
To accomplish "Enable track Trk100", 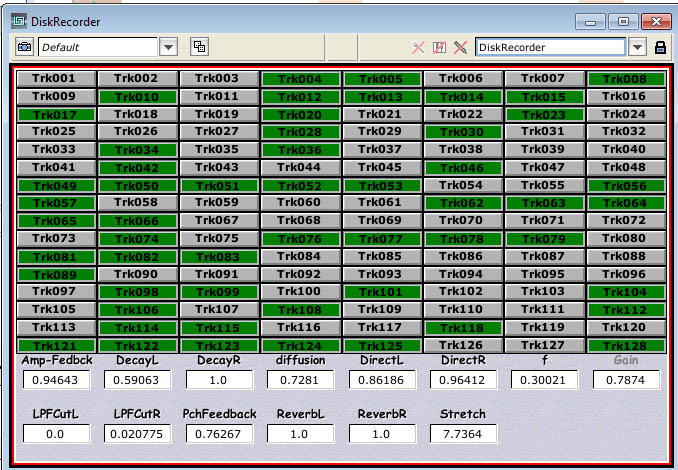I will tap(300, 292).
